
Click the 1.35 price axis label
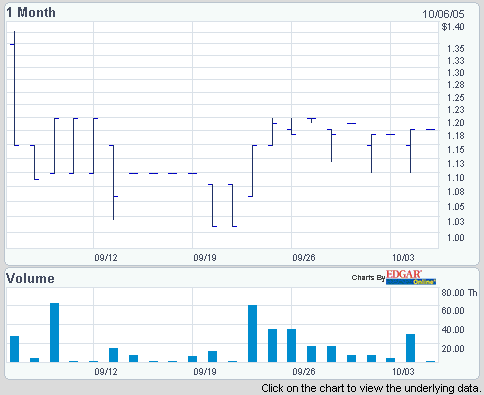pos(456,49)
